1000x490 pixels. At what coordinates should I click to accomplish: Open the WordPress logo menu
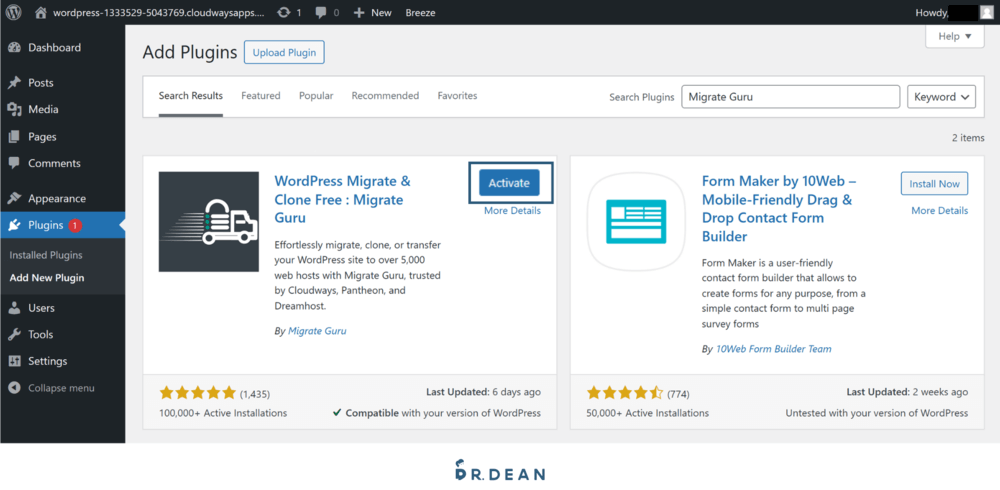[13, 12]
